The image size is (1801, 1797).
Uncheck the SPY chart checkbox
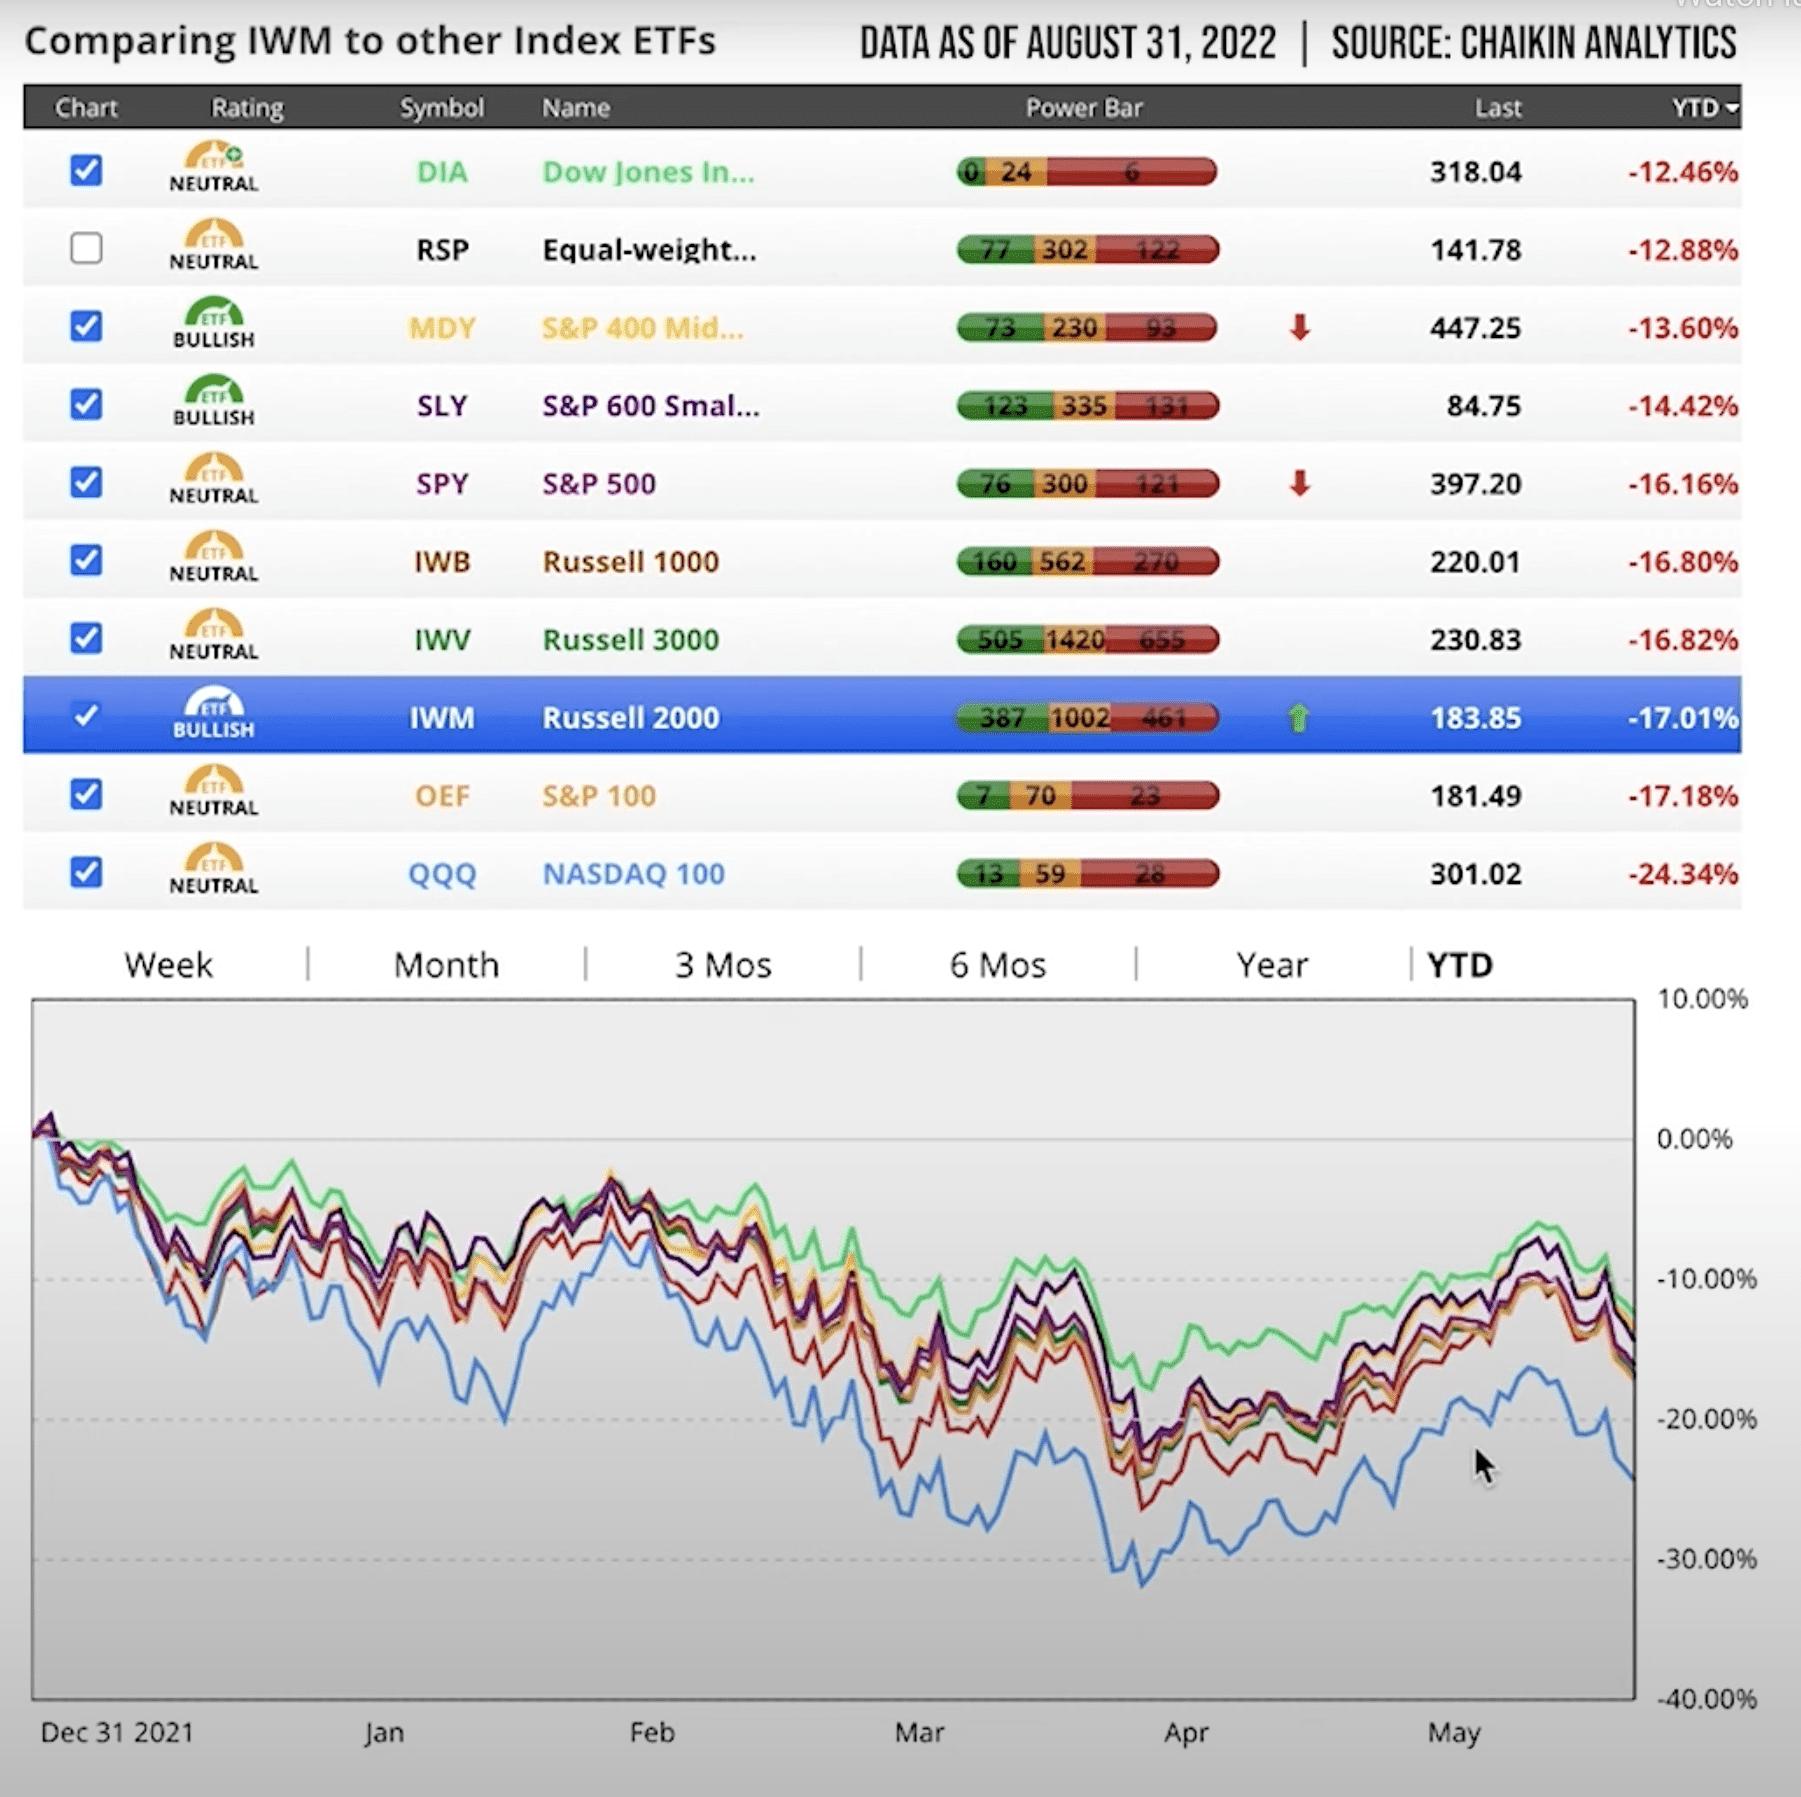[x=86, y=482]
